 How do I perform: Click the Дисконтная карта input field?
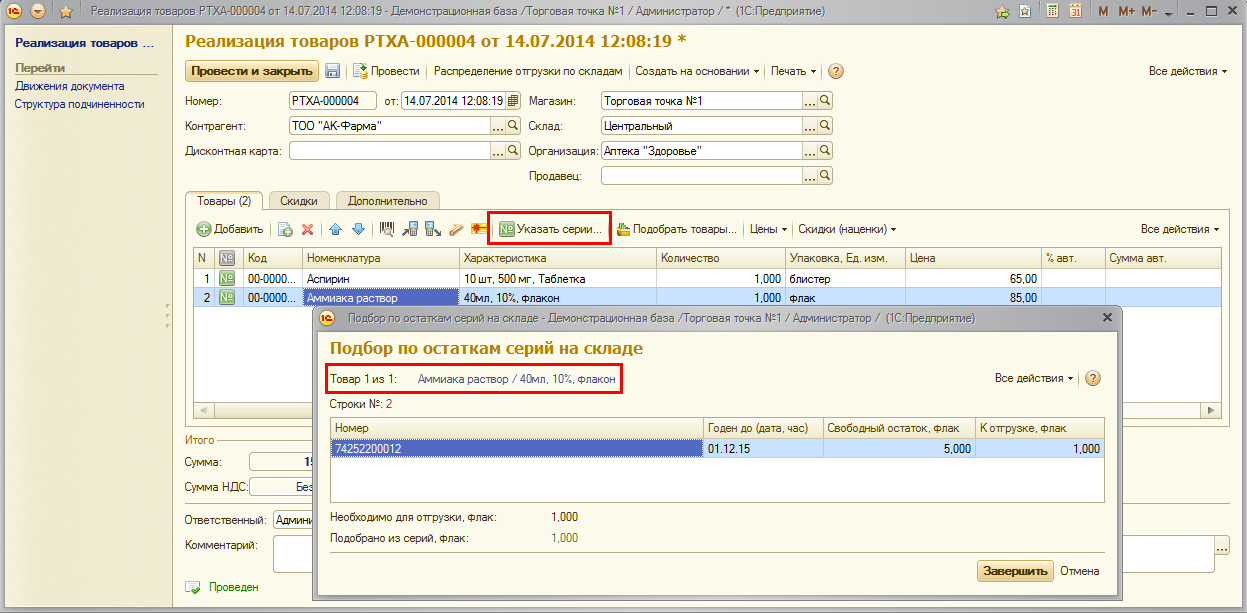click(x=388, y=151)
